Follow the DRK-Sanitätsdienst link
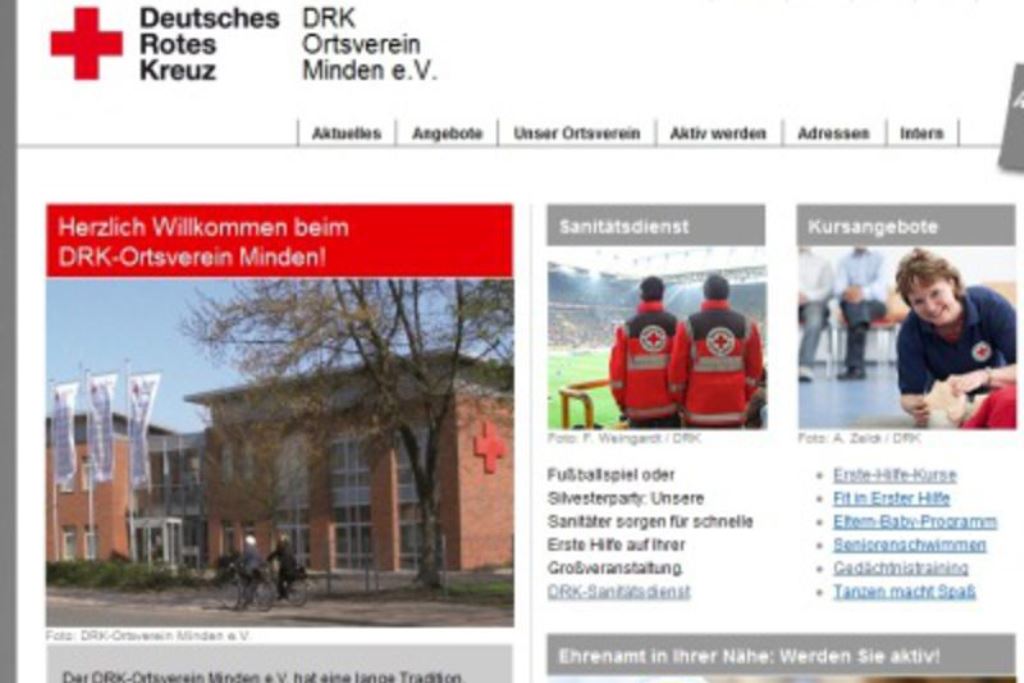The width and height of the screenshot is (1024, 683). pos(618,592)
